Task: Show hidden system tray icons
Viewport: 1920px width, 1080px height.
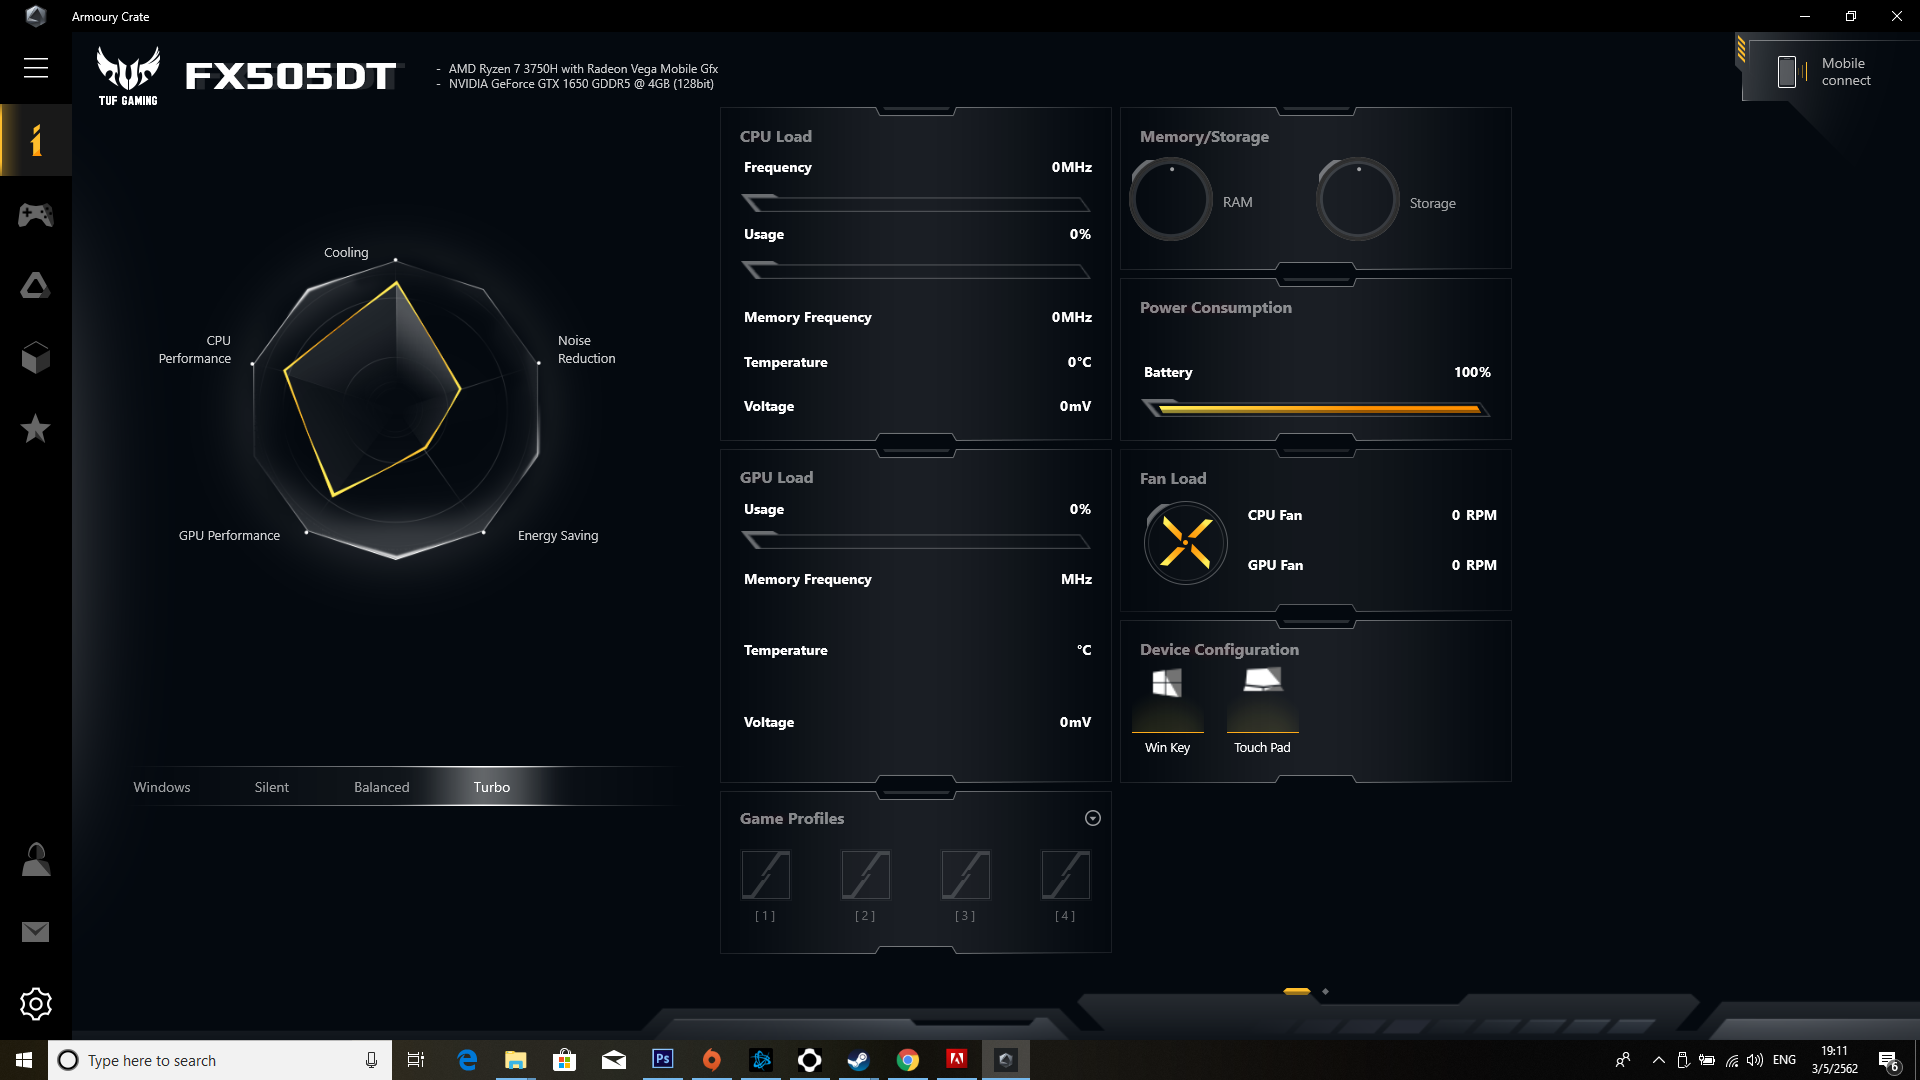Action: click(1658, 1060)
